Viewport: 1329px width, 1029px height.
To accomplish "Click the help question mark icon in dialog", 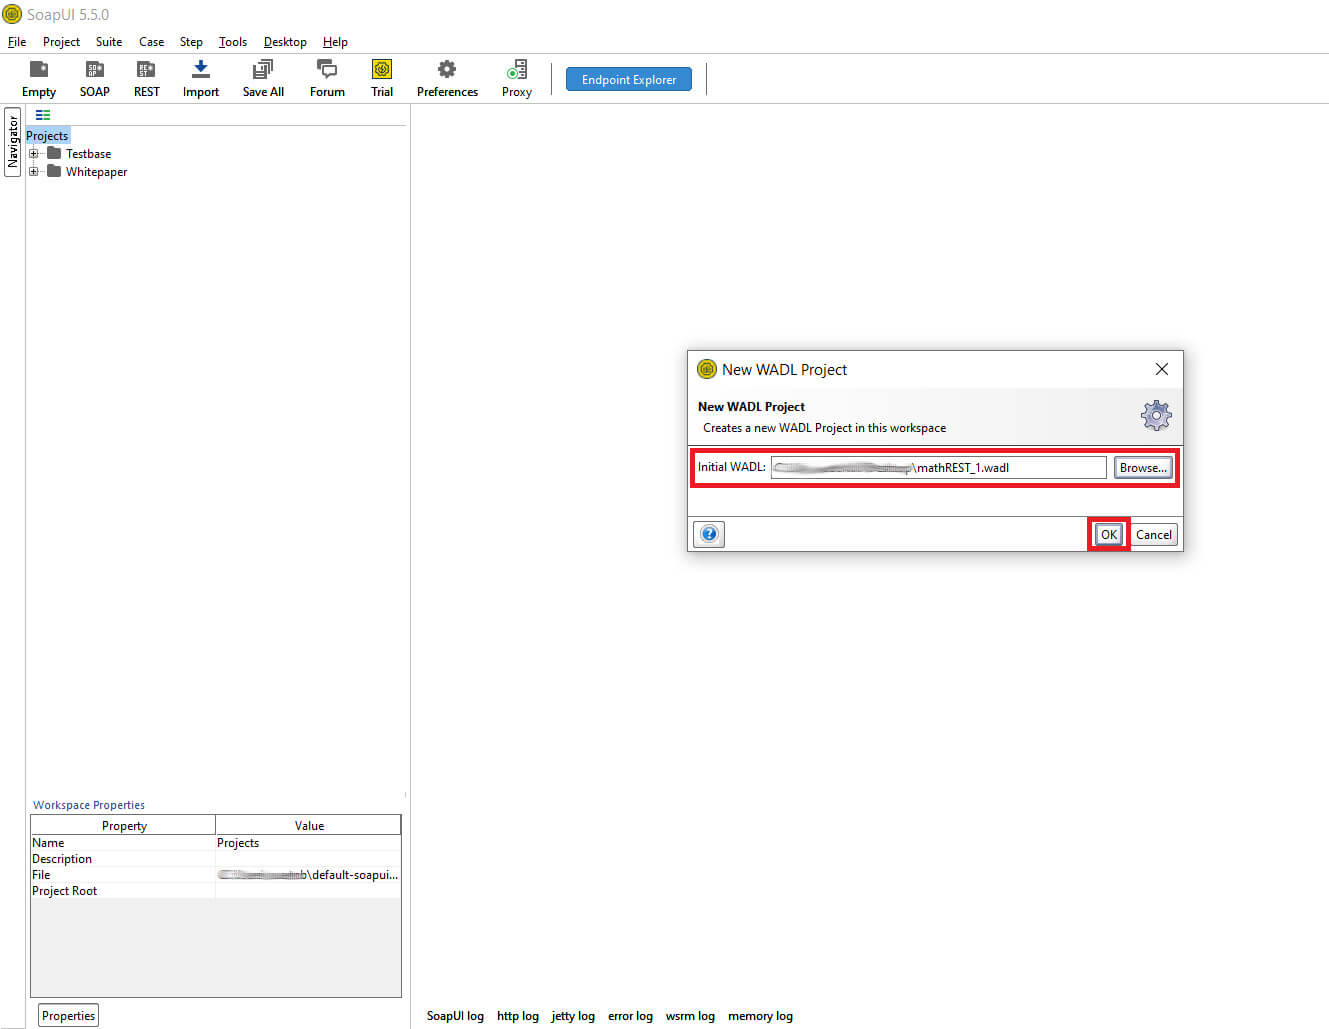I will [x=709, y=534].
